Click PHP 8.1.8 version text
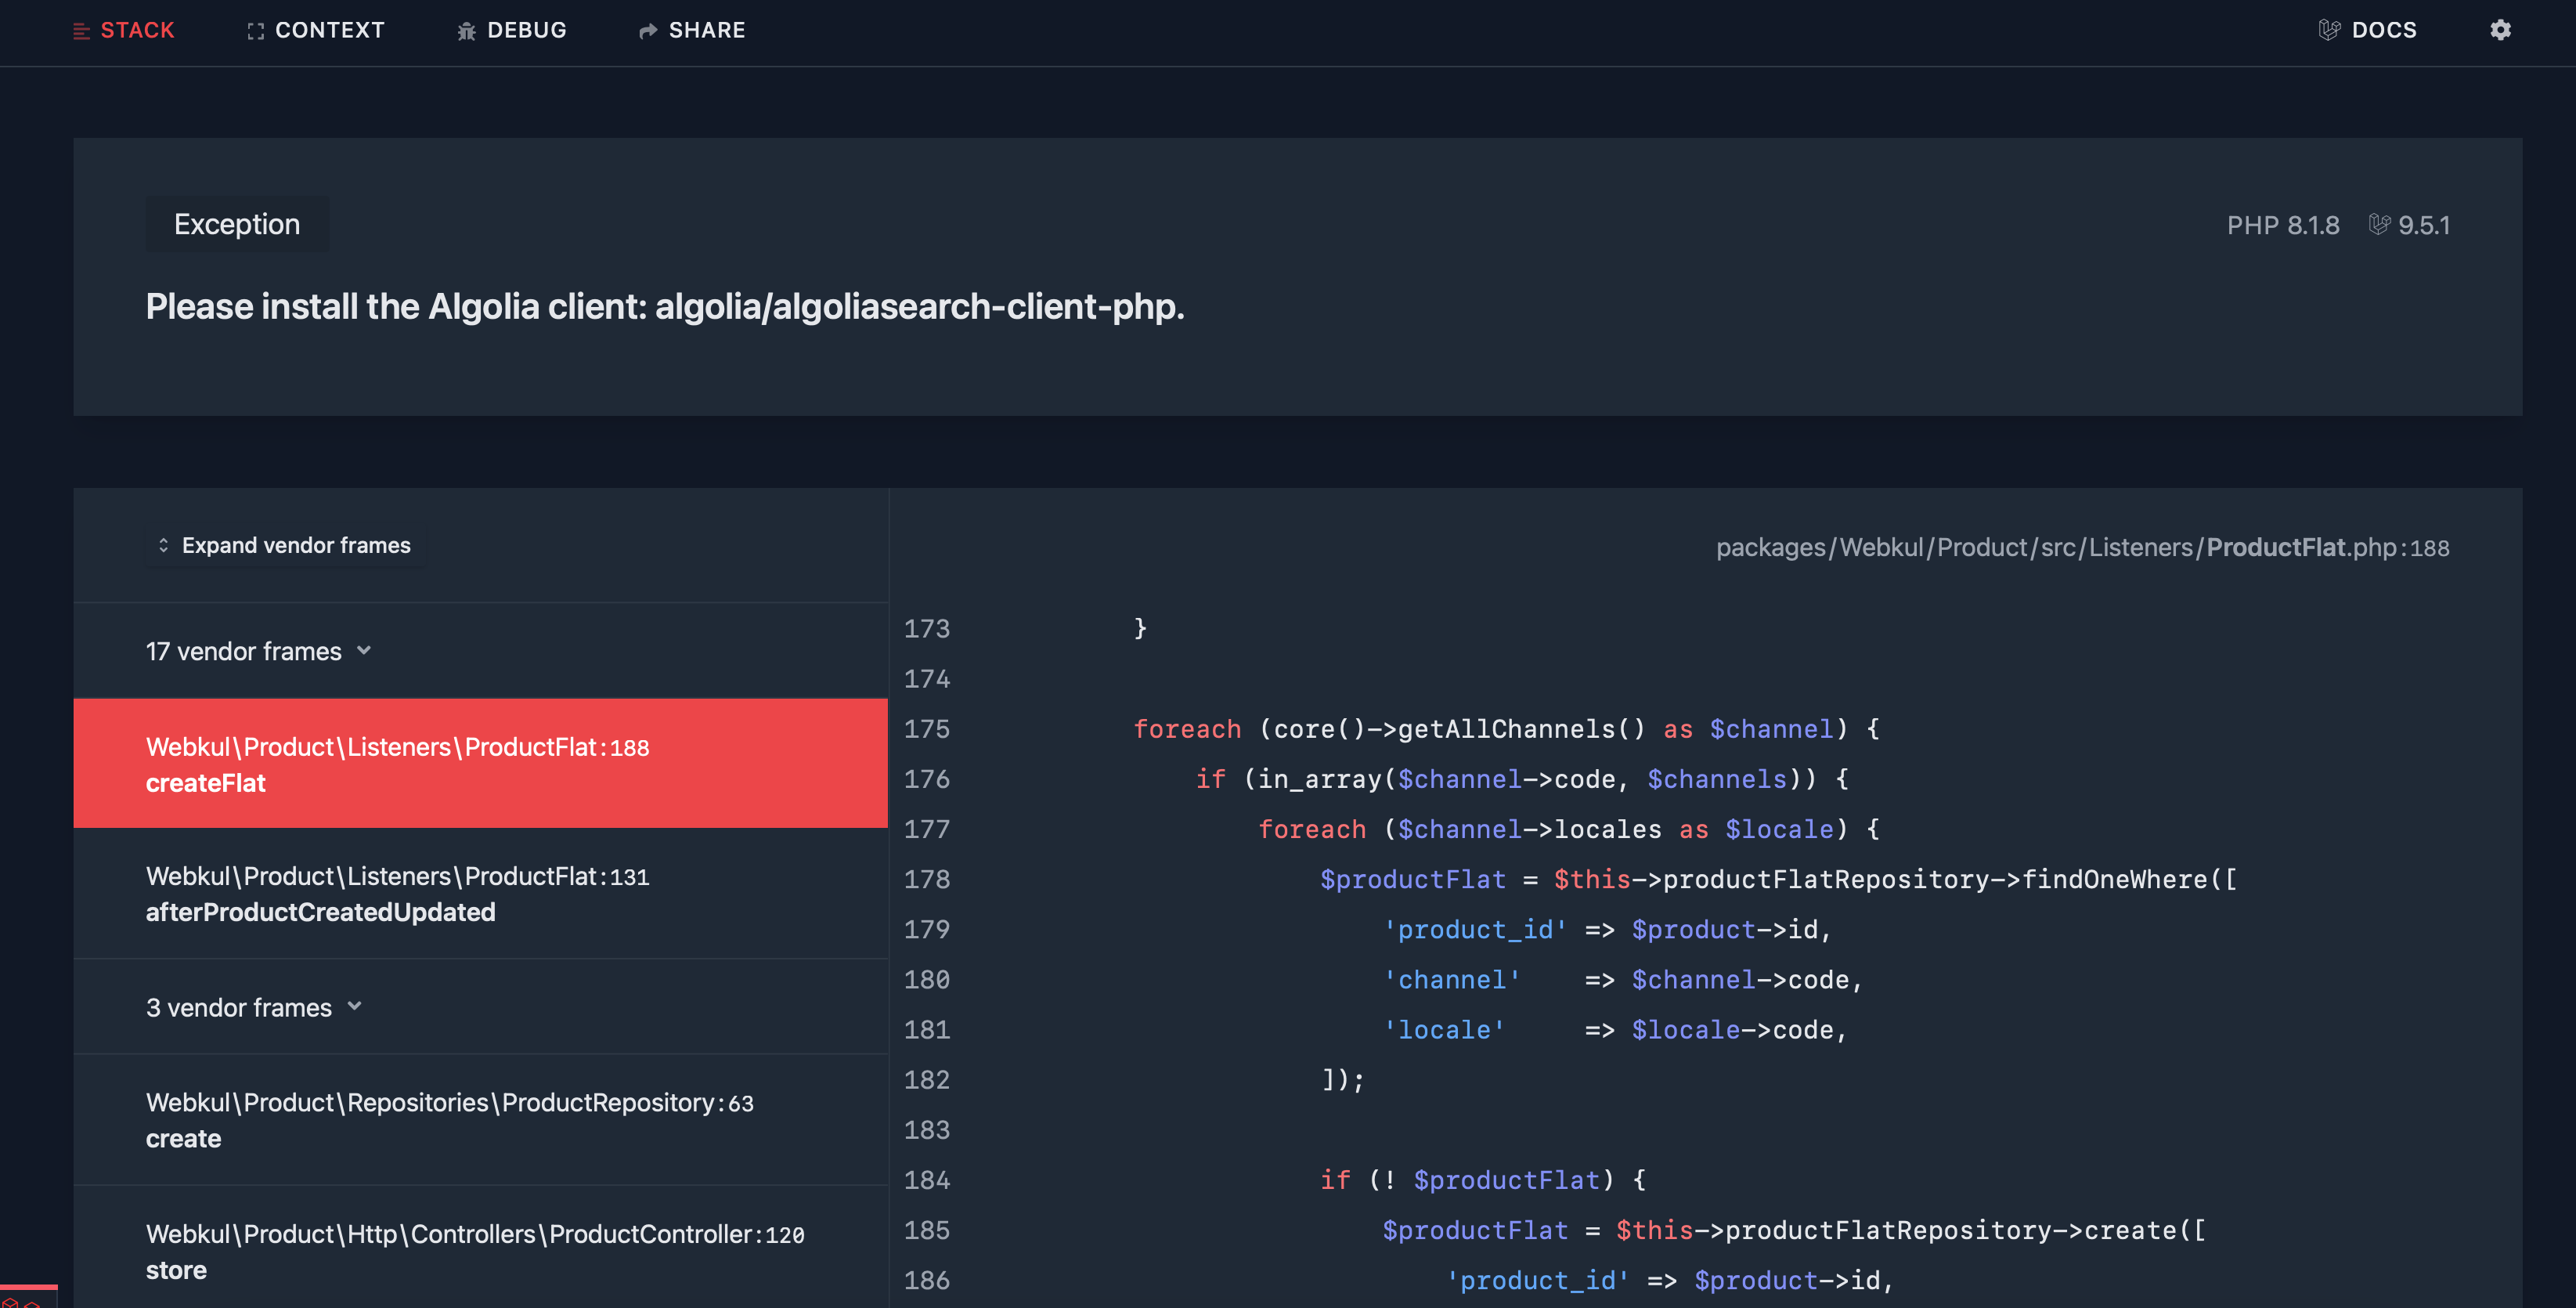This screenshot has height=1308, width=2576. point(2283,225)
